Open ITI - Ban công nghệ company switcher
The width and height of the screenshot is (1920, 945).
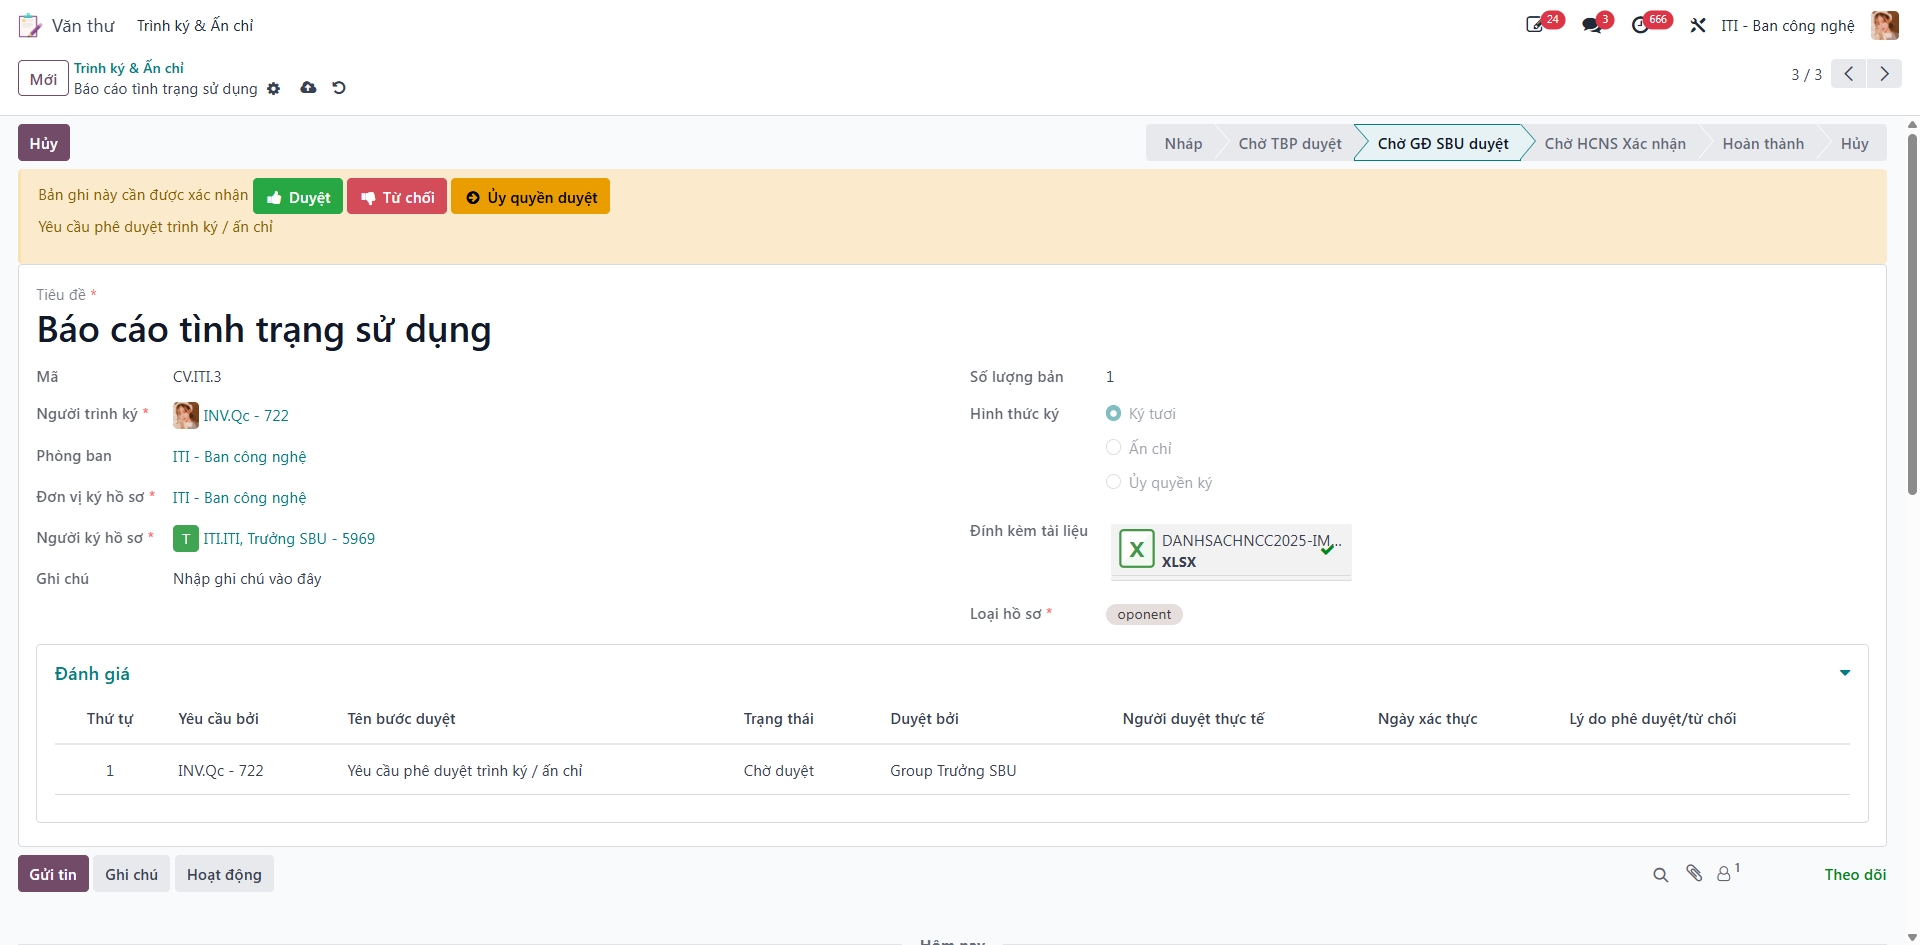(x=1787, y=26)
